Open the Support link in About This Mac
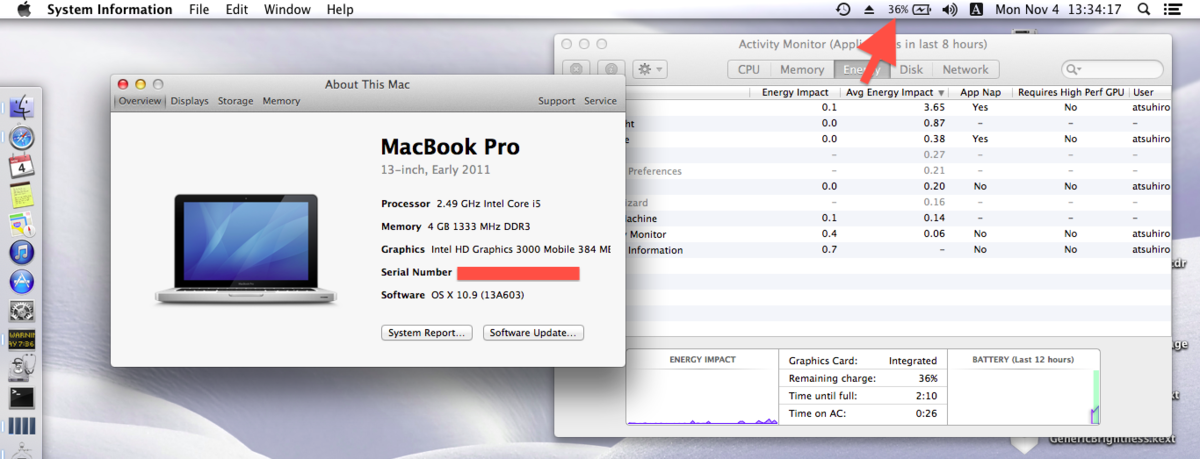The width and height of the screenshot is (1200, 459). (x=556, y=101)
